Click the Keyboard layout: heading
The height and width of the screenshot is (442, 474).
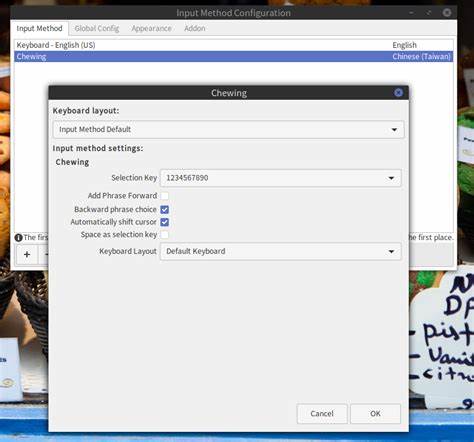click(86, 111)
